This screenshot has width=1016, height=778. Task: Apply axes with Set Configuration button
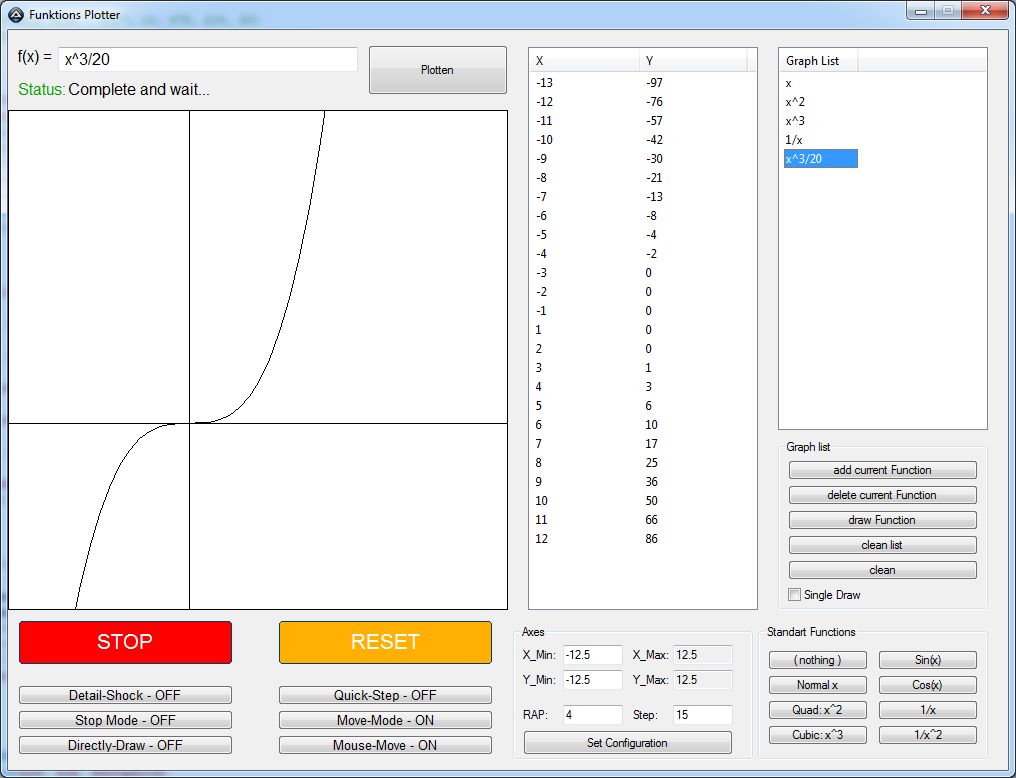click(x=627, y=743)
